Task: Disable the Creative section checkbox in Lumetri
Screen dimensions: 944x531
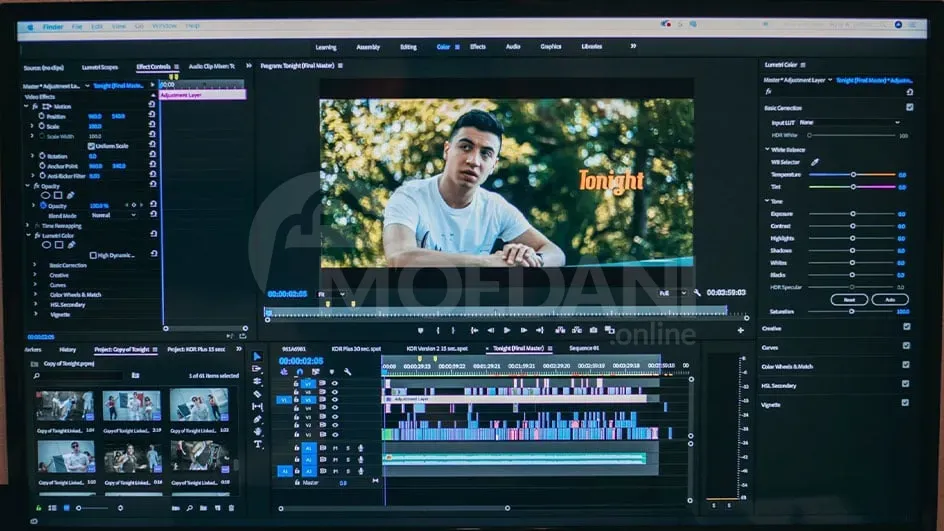Action: pos(907,327)
